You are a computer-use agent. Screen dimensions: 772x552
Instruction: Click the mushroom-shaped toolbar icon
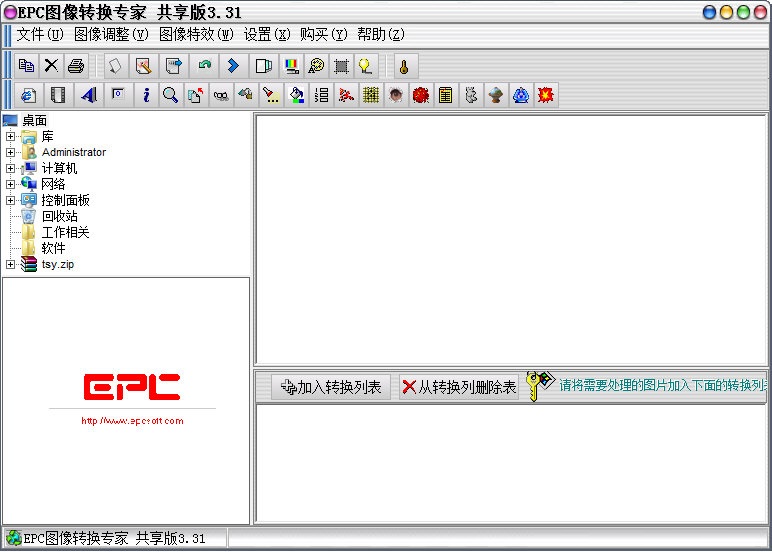pos(496,95)
